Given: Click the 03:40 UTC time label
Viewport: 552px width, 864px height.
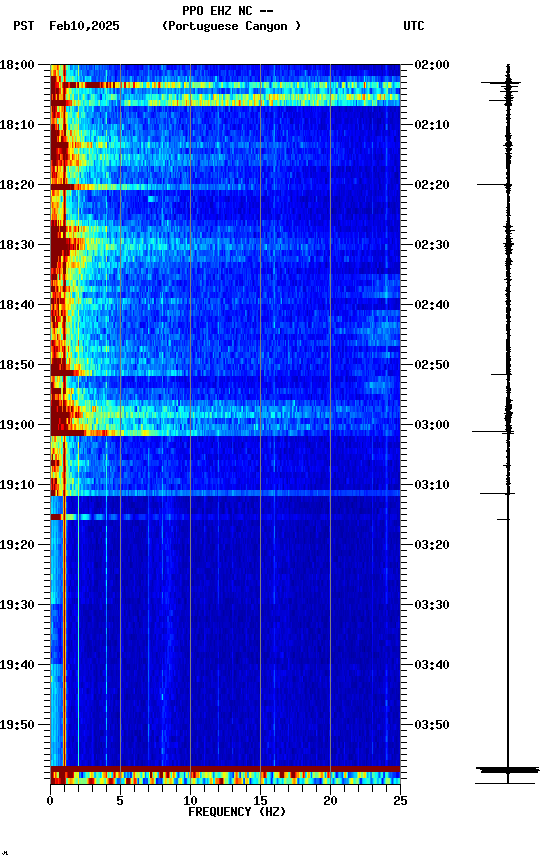Looking at the screenshot, I should [x=432, y=665].
